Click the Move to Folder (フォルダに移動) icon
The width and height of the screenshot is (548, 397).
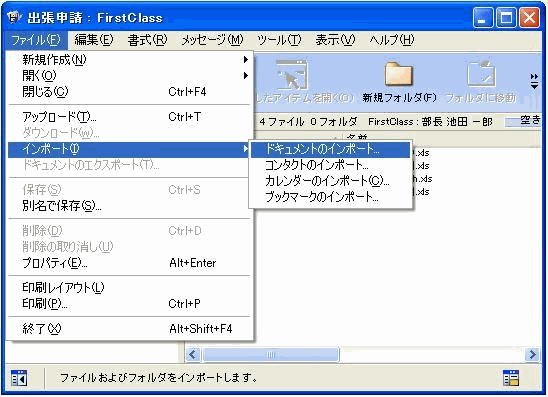point(481,73)
